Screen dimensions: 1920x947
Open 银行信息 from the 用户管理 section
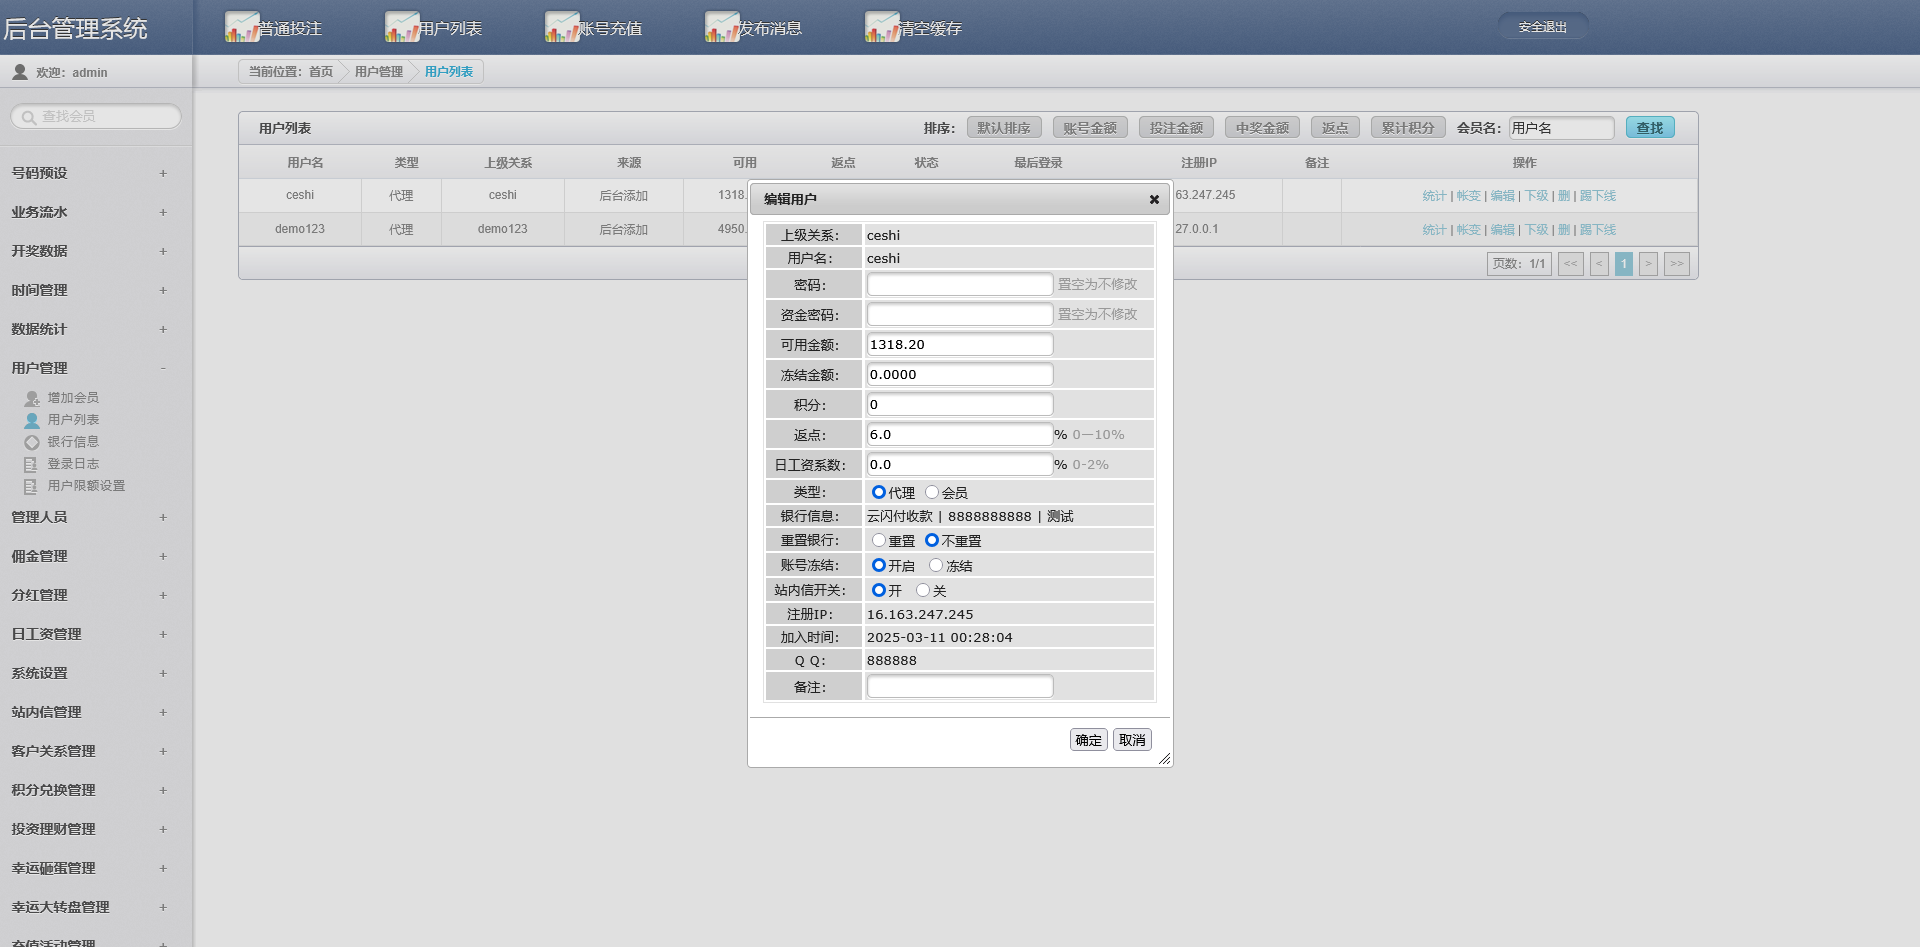(29, 441)
